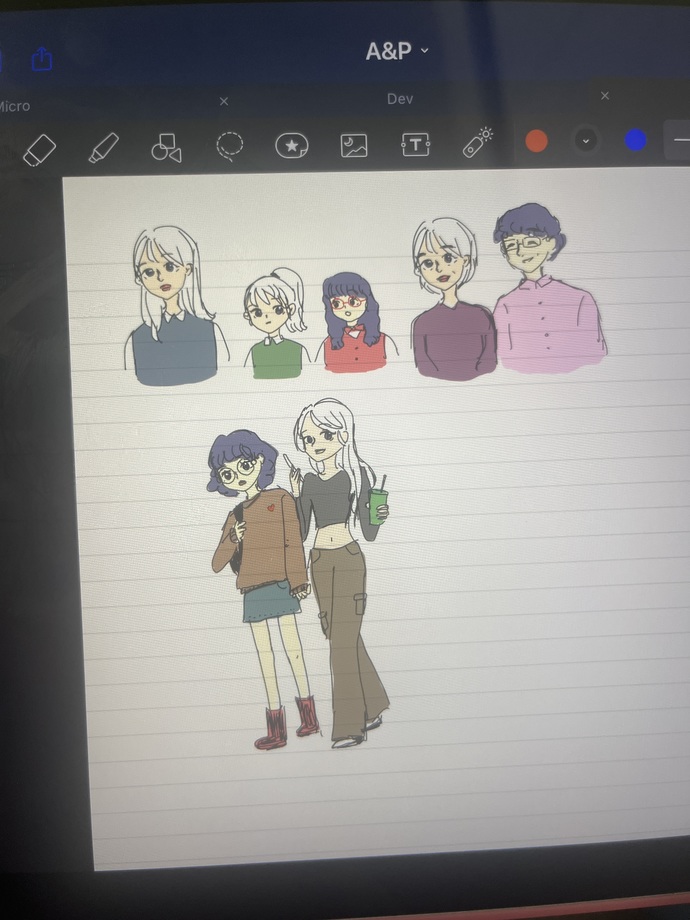690x920 pixels.
Task: Select the dark color swatch with chevron
Action: click(586, 141)
